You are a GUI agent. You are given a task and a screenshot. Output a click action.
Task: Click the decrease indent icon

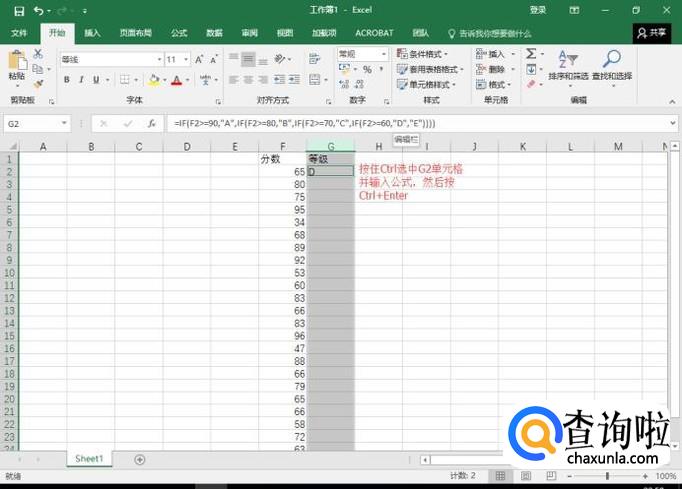[x=279, y=80]
